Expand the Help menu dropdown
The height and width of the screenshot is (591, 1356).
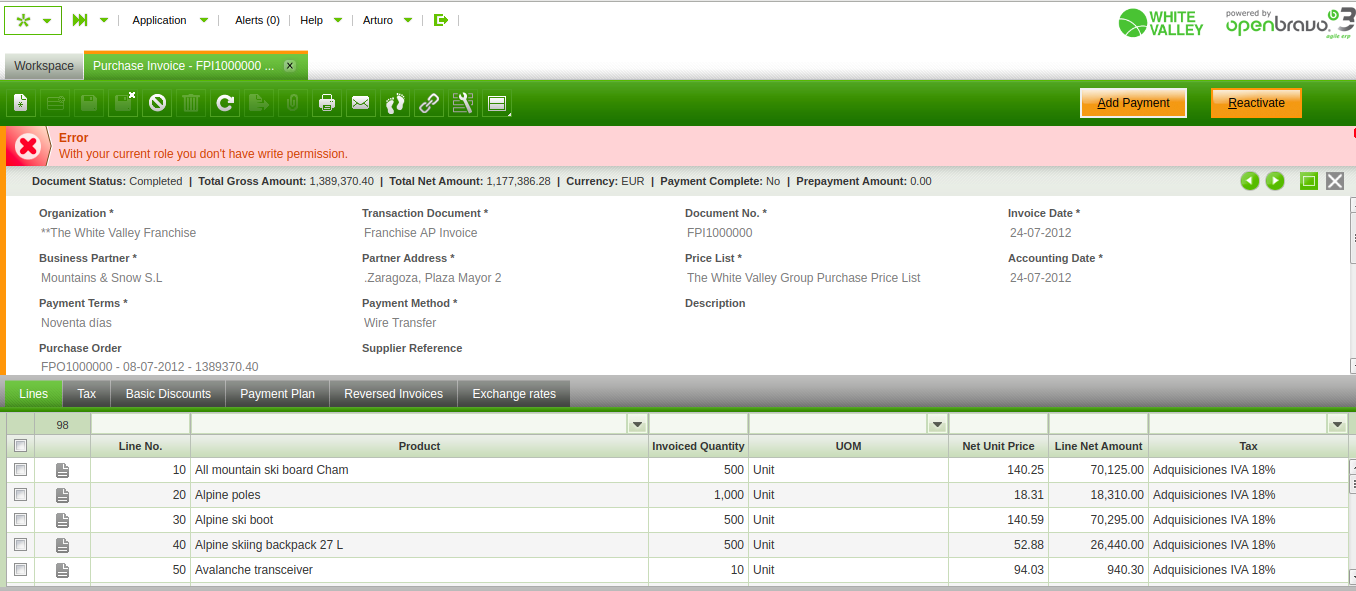(338, 20)
